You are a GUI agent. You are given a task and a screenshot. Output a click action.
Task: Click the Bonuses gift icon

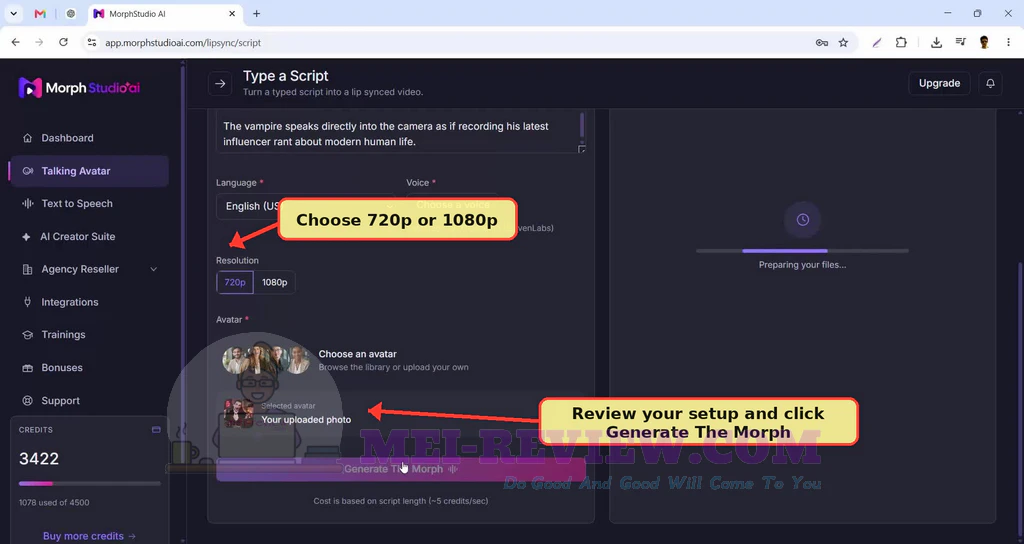27,368
